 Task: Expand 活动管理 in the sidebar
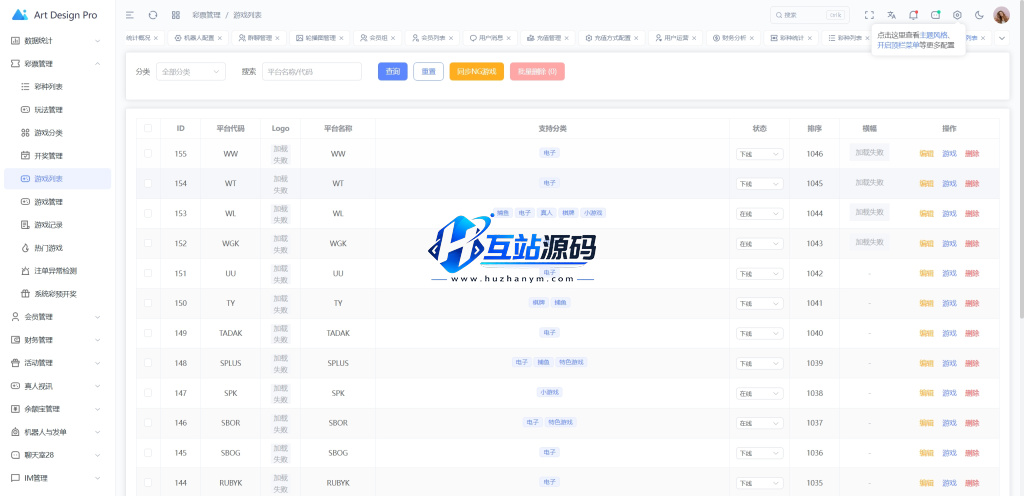[57, 363]
